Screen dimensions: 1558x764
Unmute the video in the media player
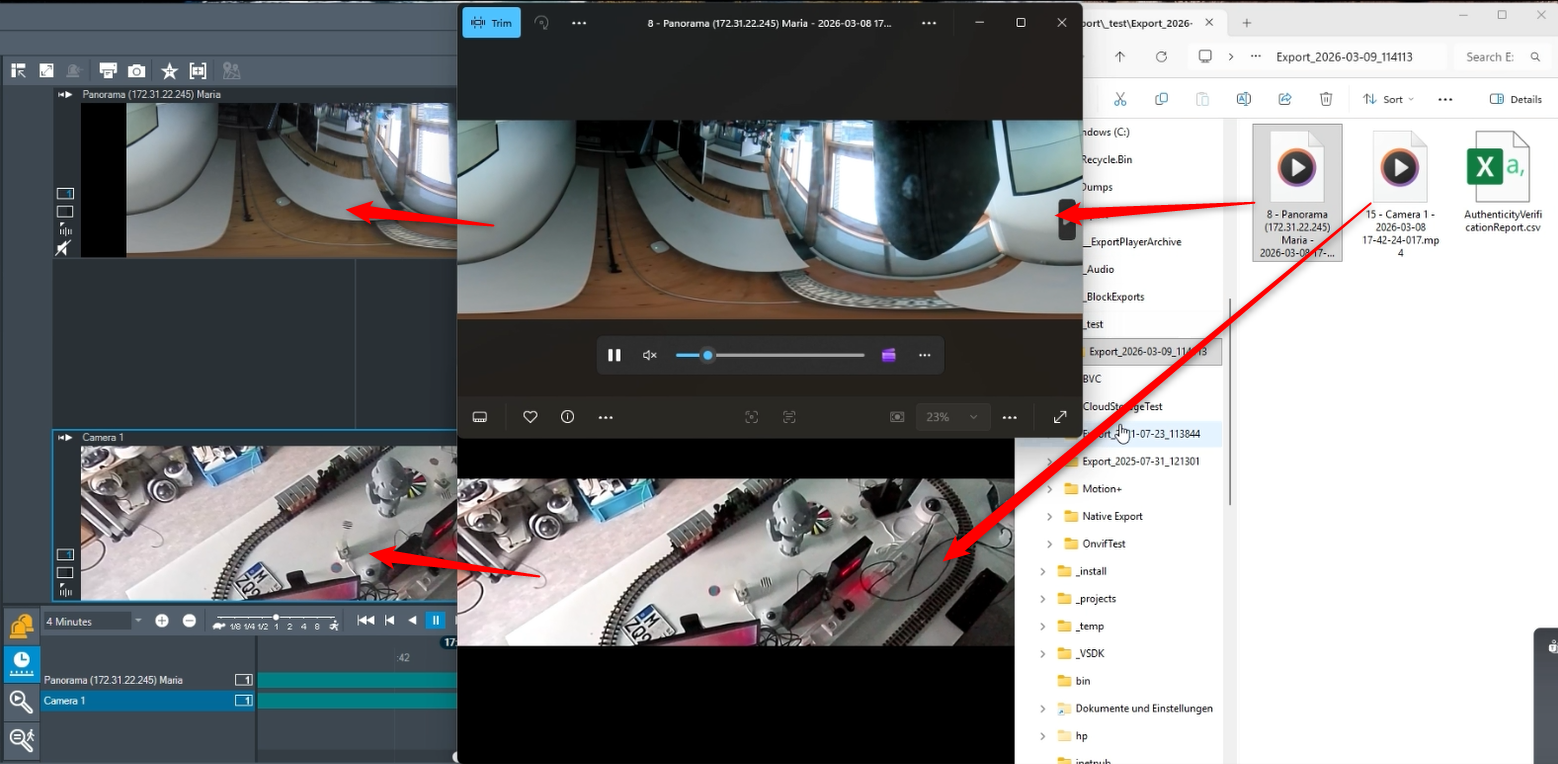coord(649,355)
